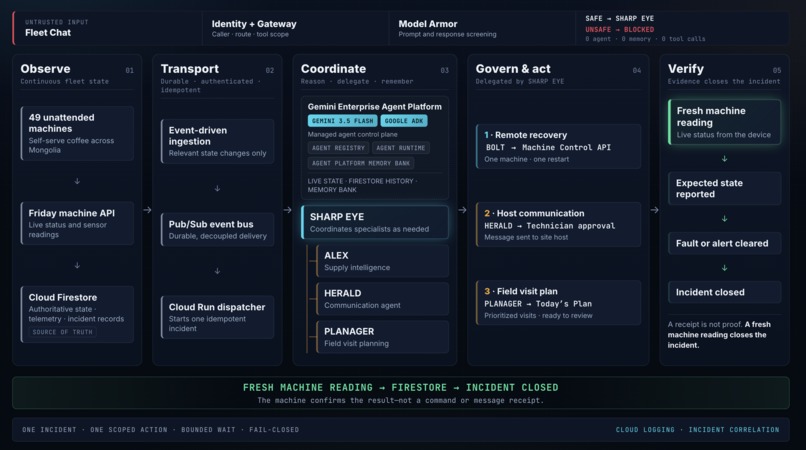806x450 pixels.
Task: Click the 'CLOUD LOGGING · INCIDENT CORRELATION' footer text
Action: pos(698,429)
